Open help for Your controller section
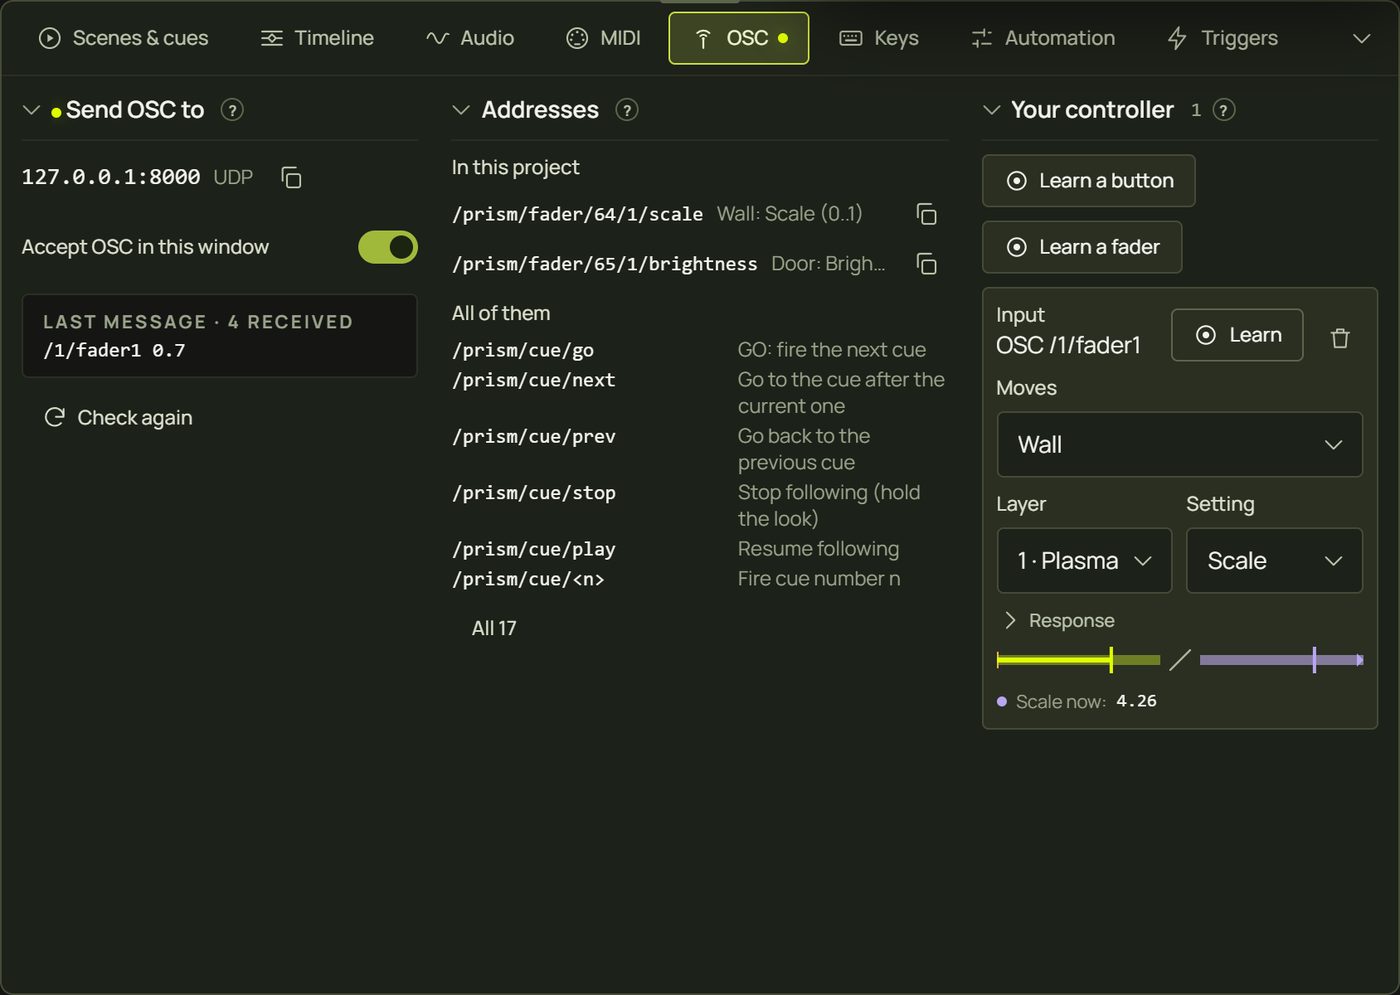Screen dimensions: 1400x995 coord(1224,110)
